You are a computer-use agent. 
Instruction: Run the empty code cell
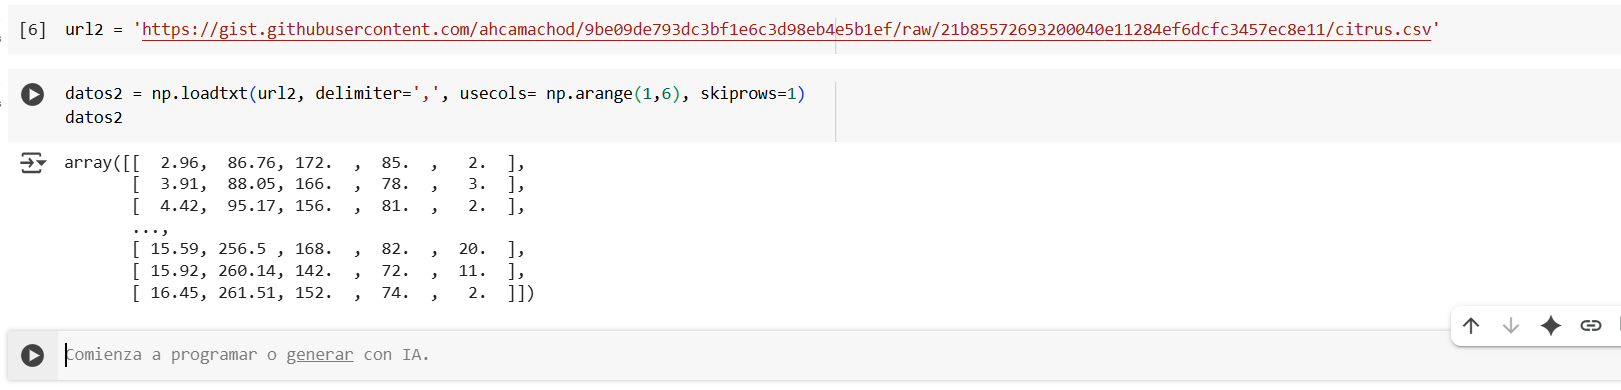click(x=33, y=355)
